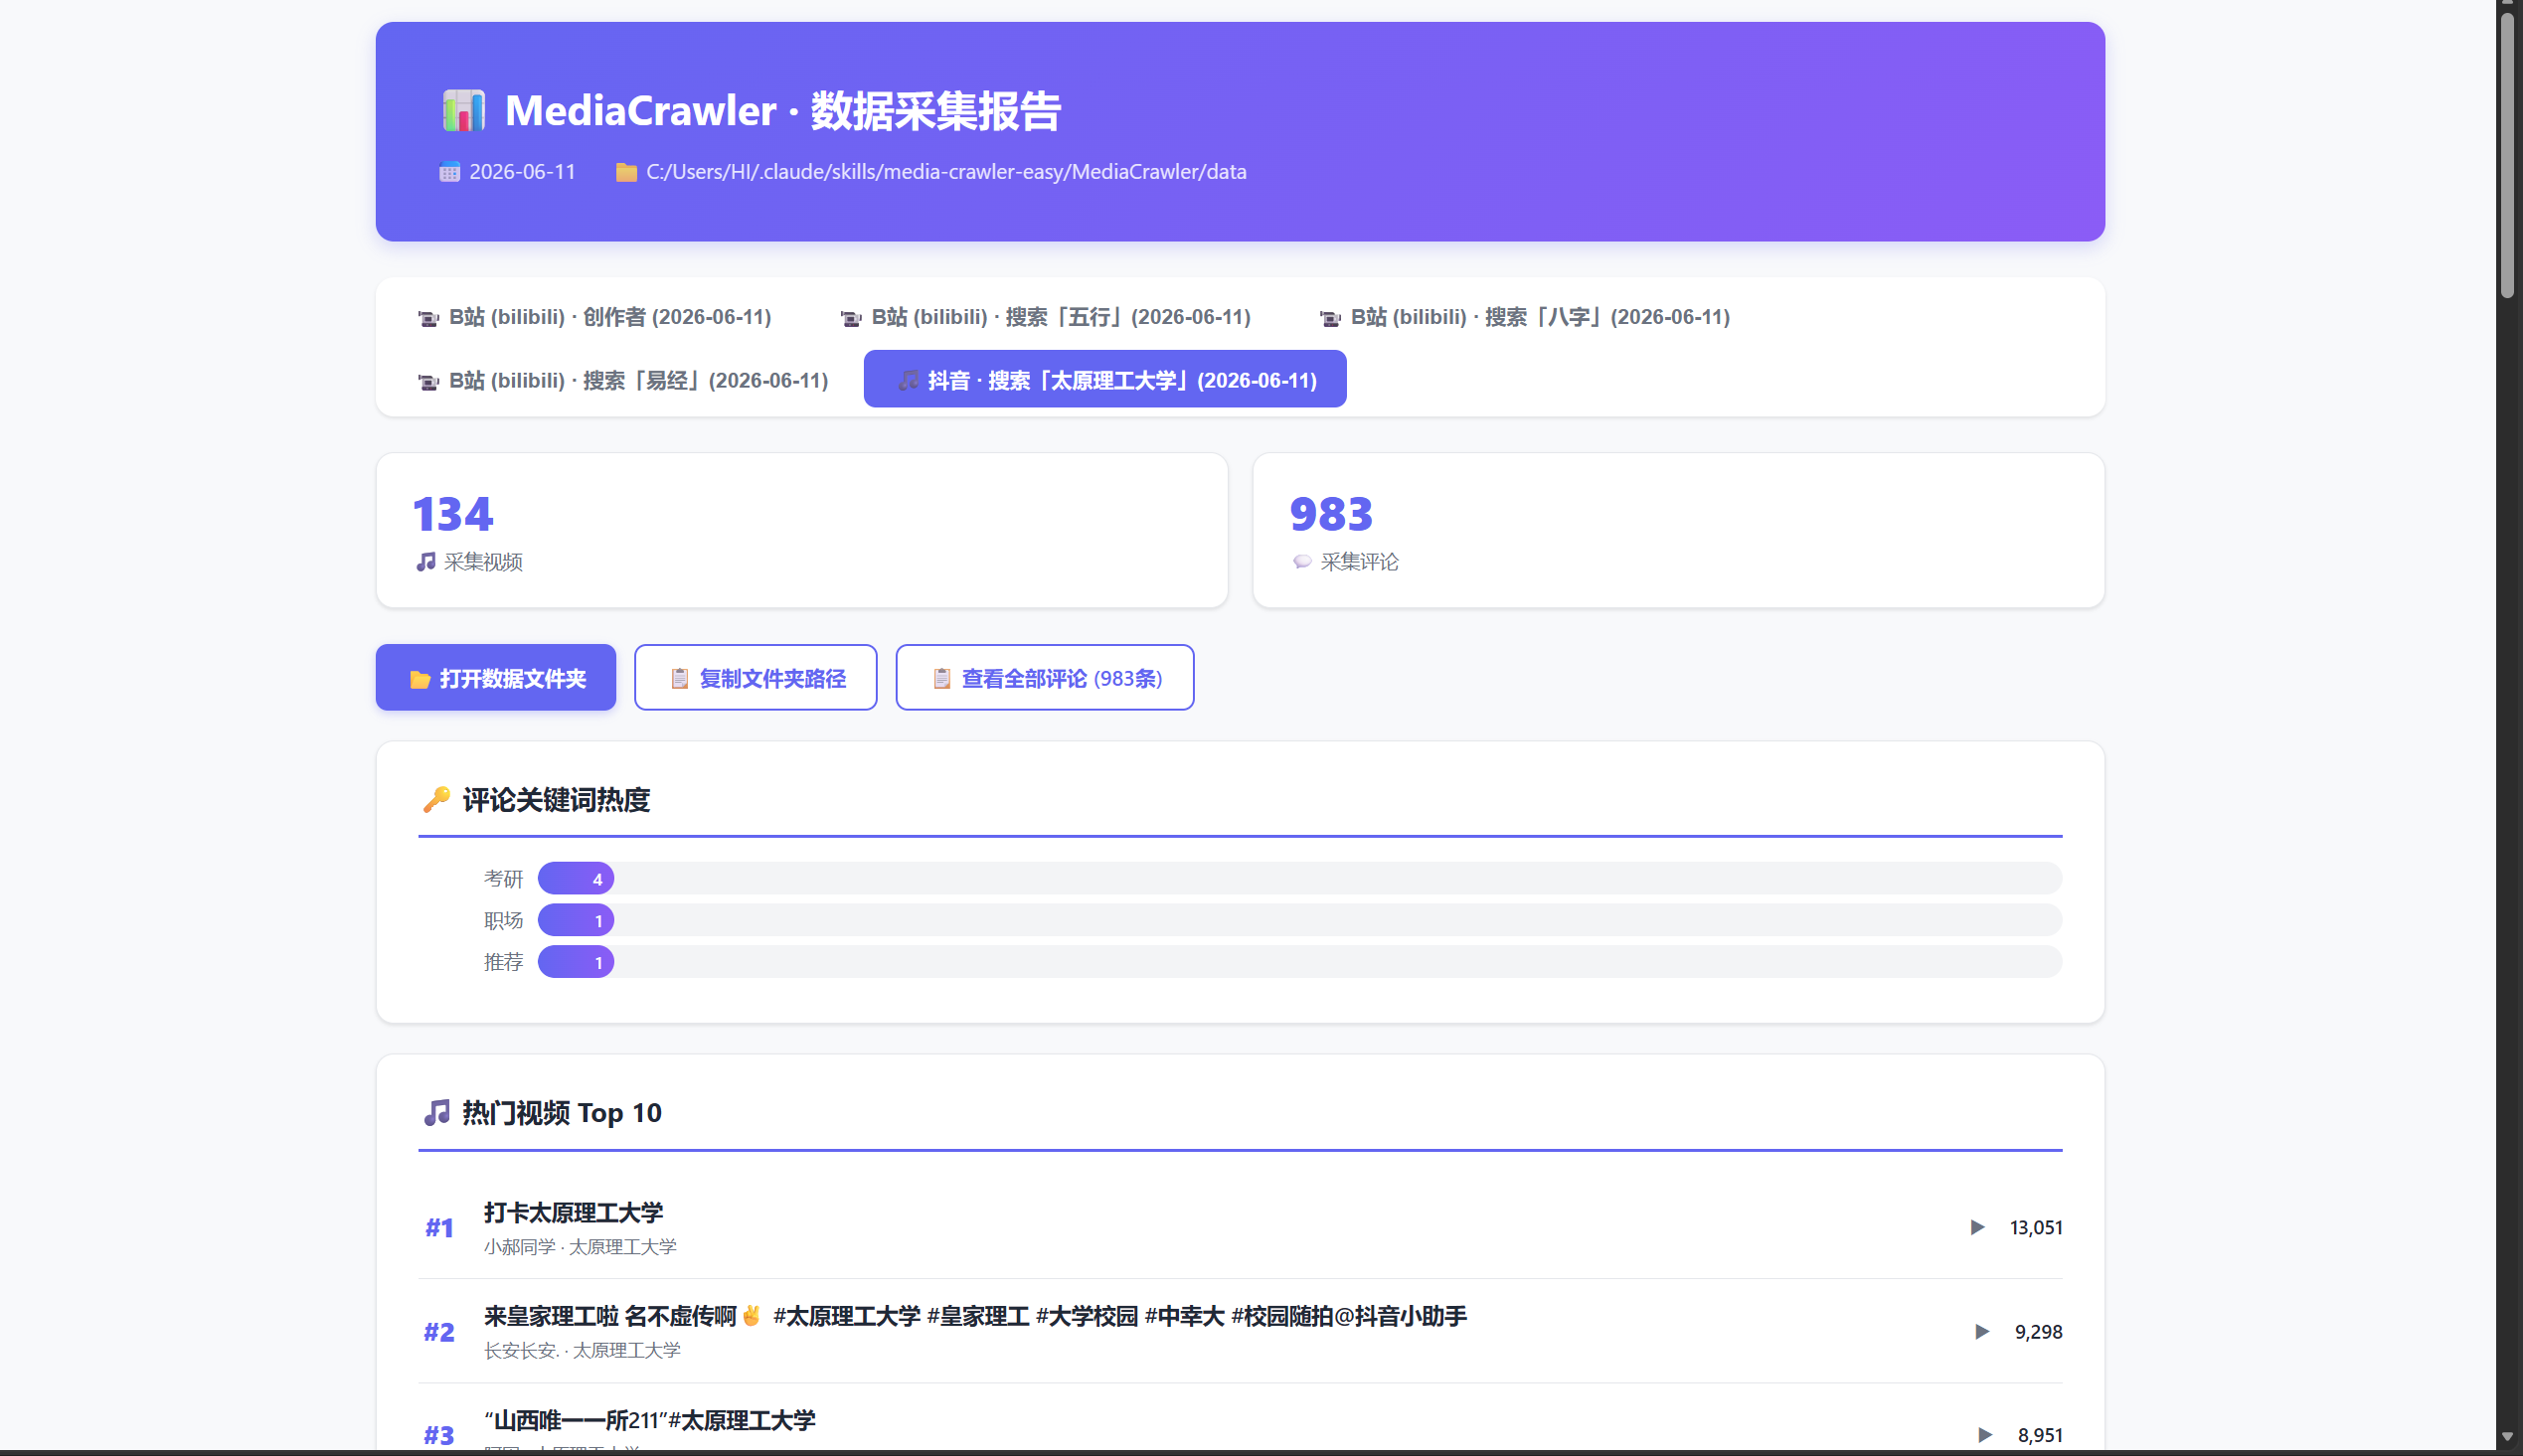The image size is (2523, 1456).
Task: Click the music icon on the 抖音 tab
Action: pyautogui.click(x=908, y=380)
